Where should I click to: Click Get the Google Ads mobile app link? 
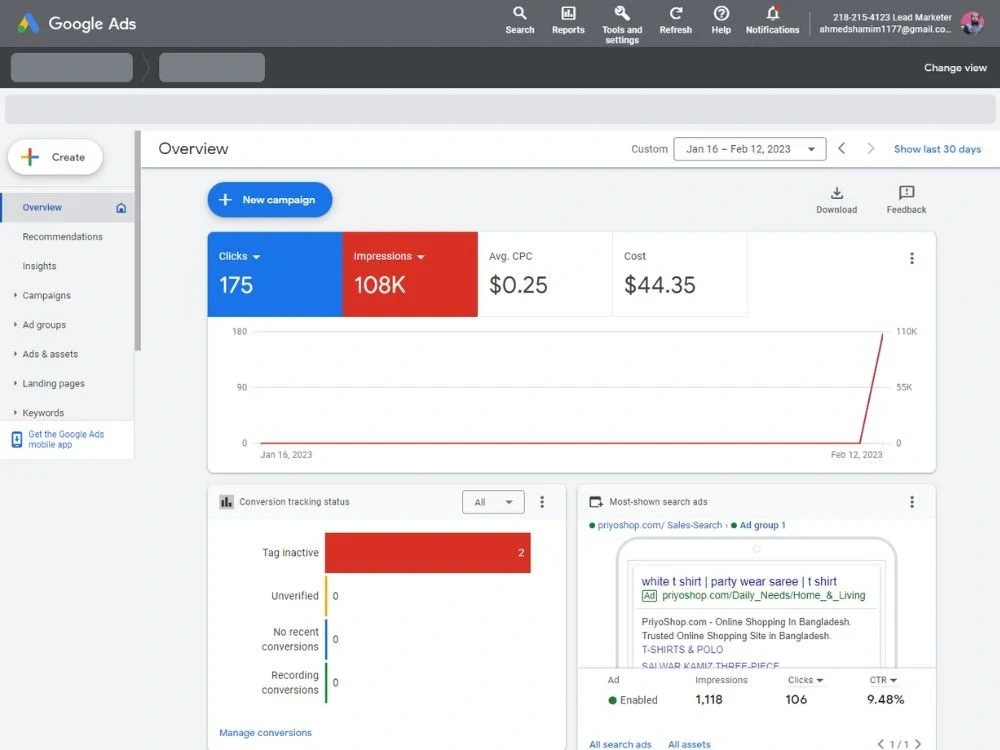66,439
